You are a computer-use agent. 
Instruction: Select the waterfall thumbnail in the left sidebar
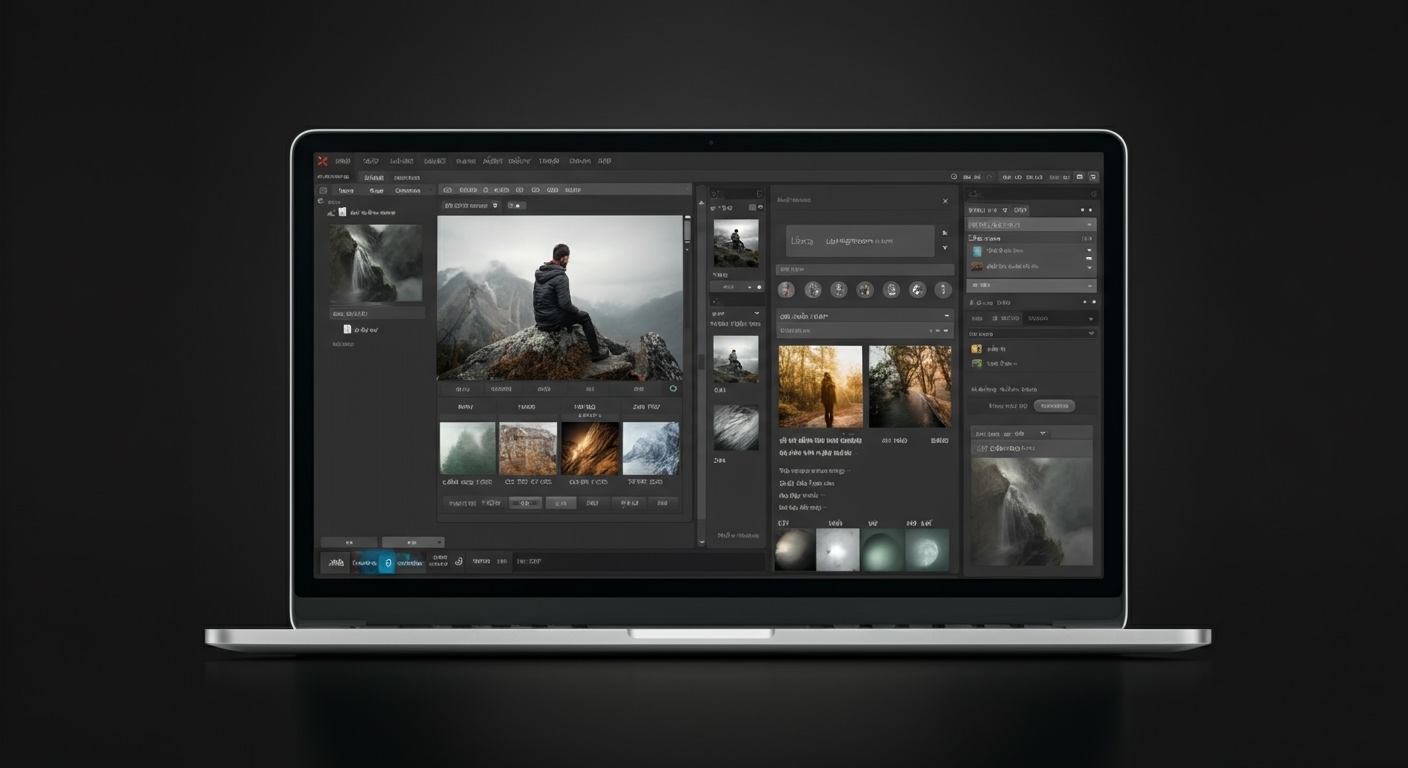(375, 260)
